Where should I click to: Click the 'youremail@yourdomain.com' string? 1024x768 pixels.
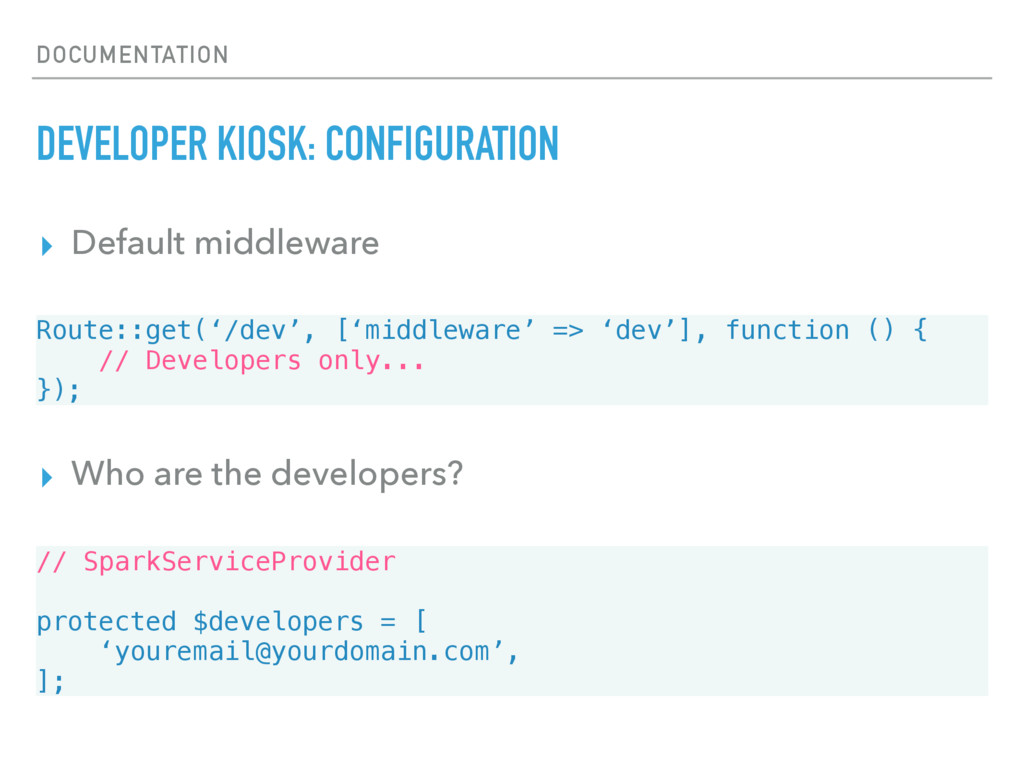pos(308,651)
